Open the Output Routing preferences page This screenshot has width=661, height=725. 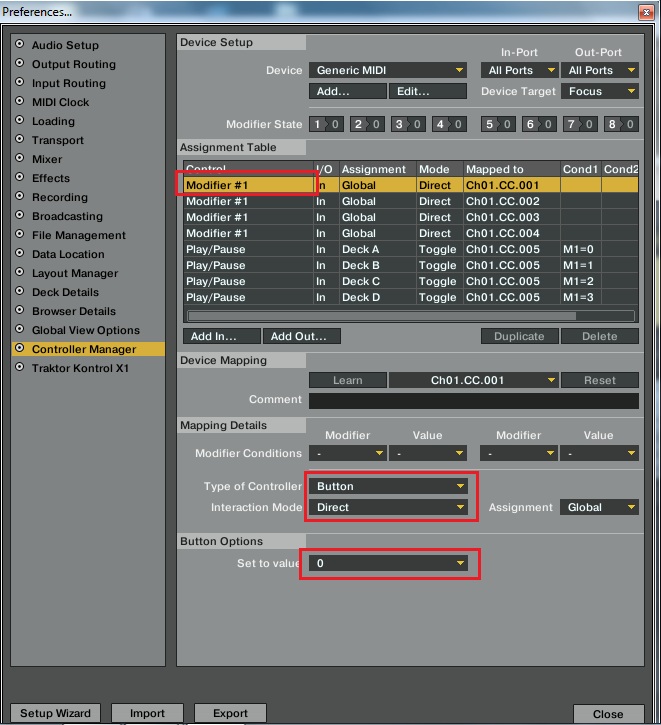pyautogui.click(x=74, y=64)
